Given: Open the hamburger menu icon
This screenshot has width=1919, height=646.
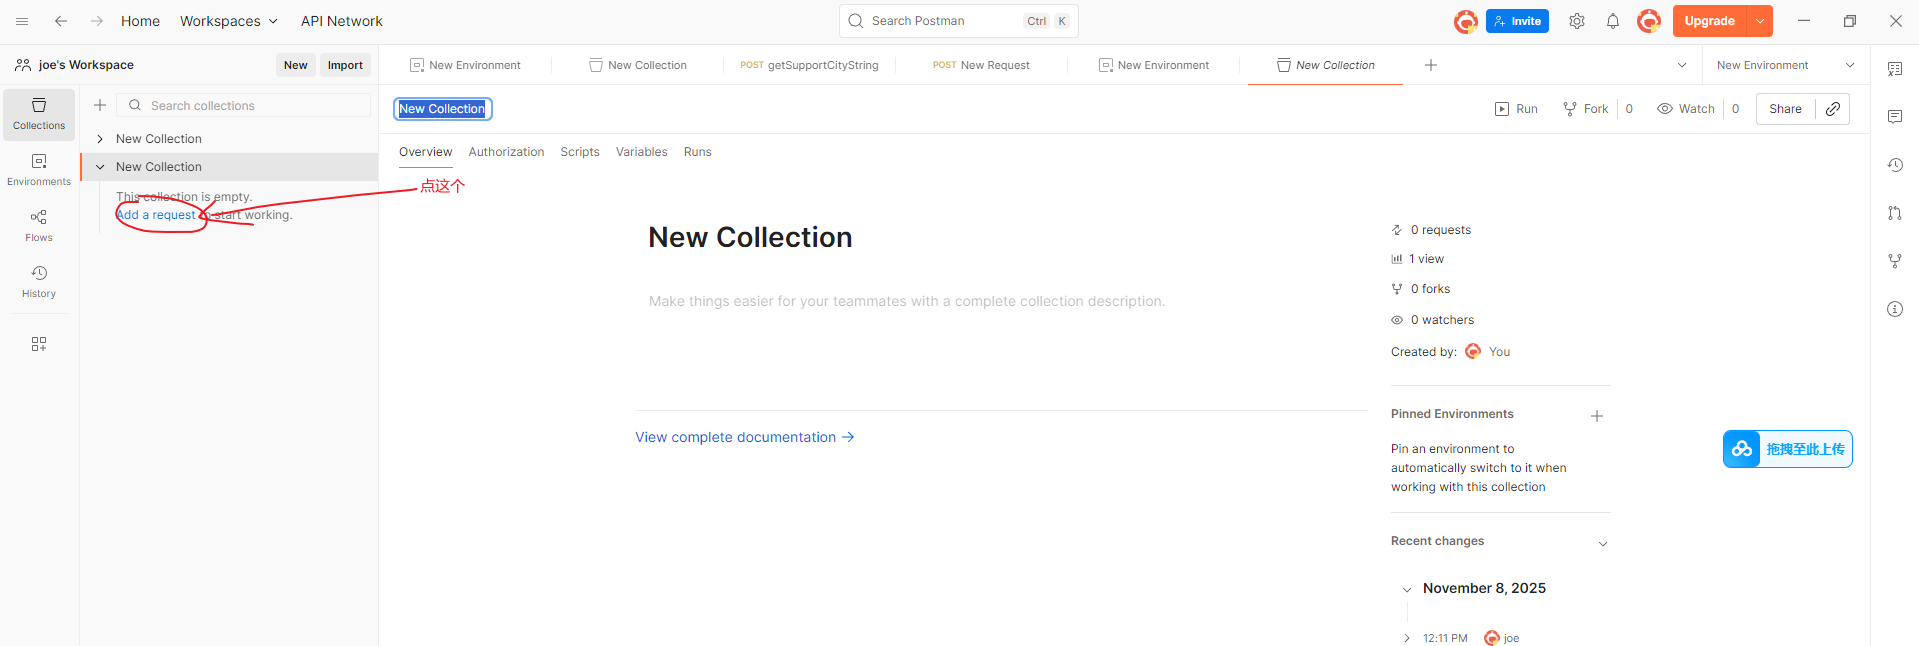Looking at the screenshot, I should 22,21.
